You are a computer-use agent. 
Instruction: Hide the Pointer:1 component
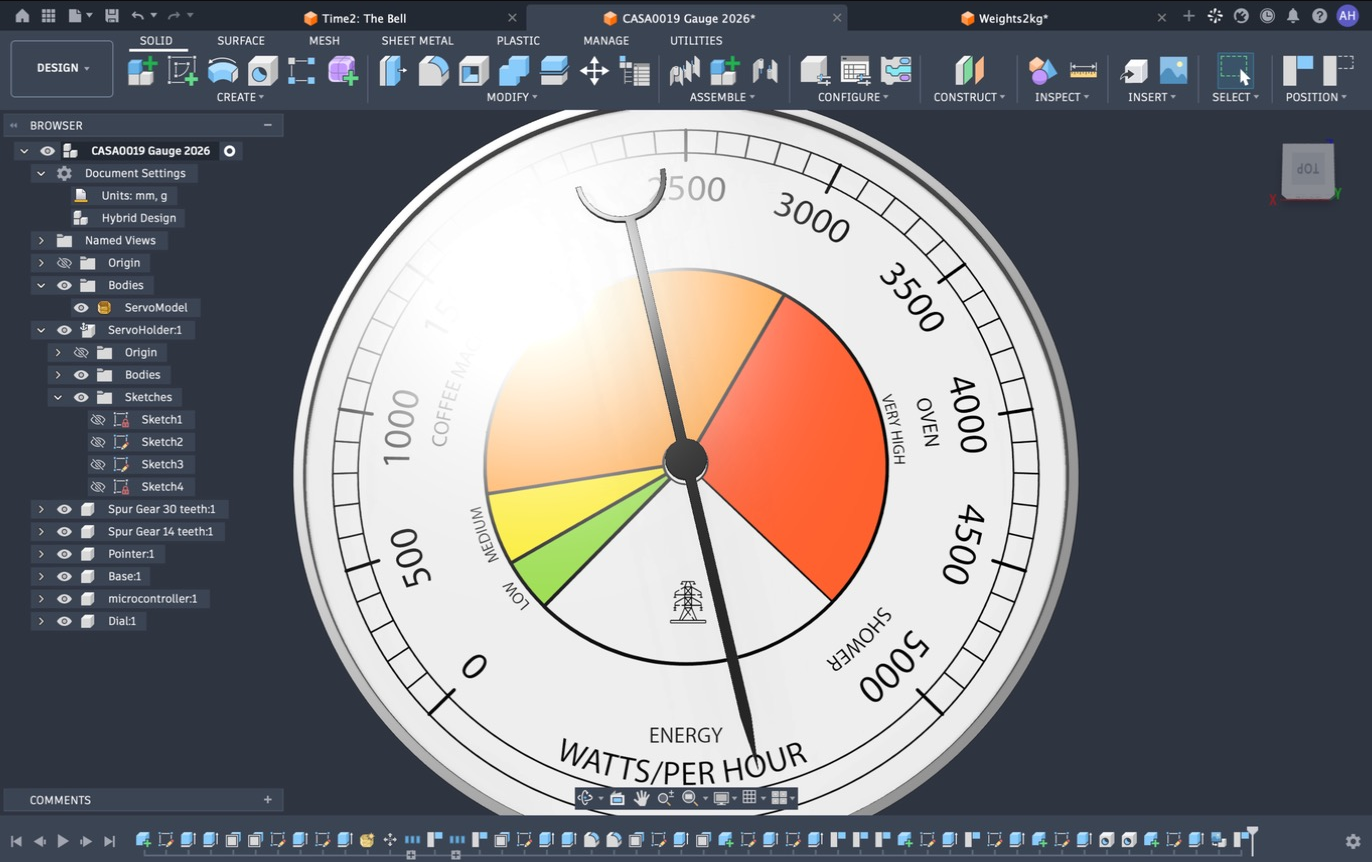[64, 554]
